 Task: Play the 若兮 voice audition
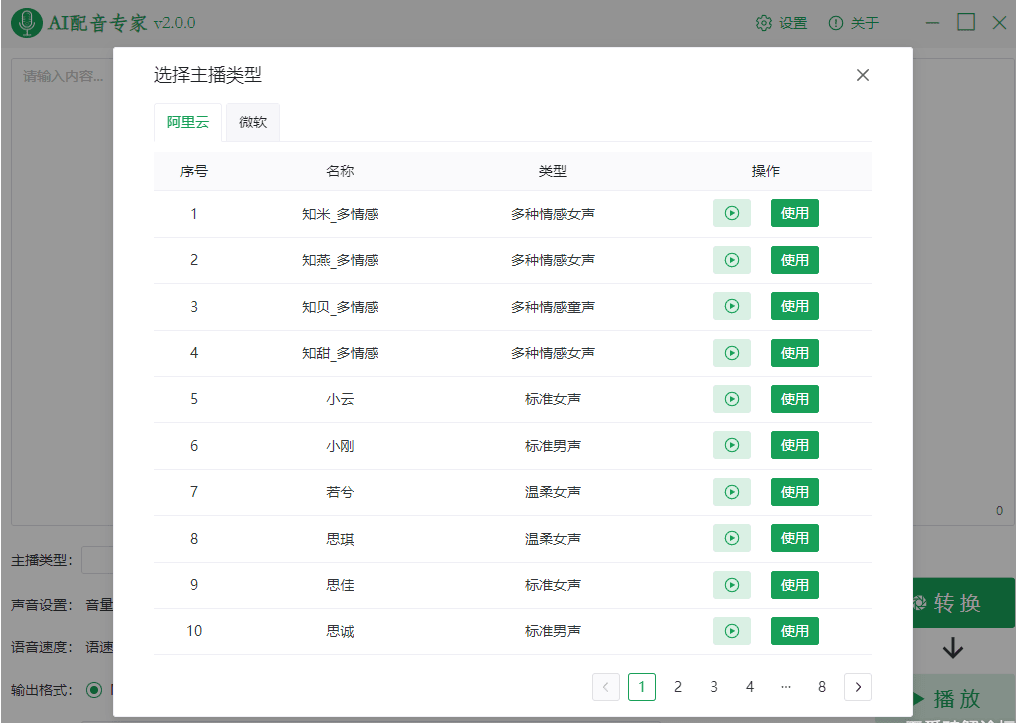click(731, 491)
